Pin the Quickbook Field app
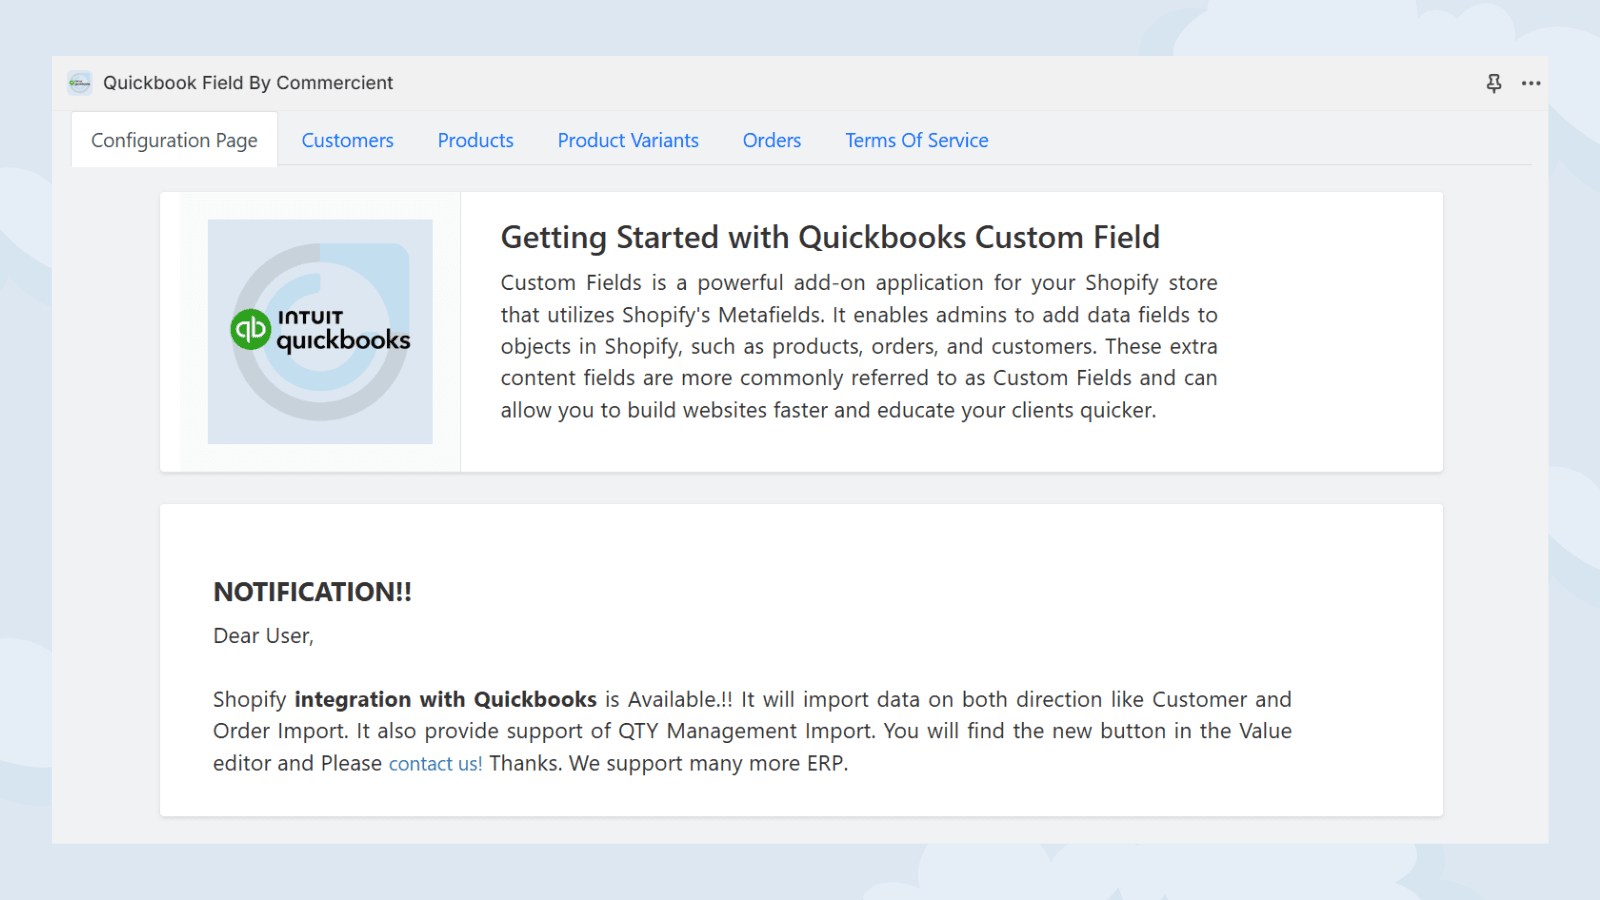Screen dimensions: 1600x900 pos(1494,83)
